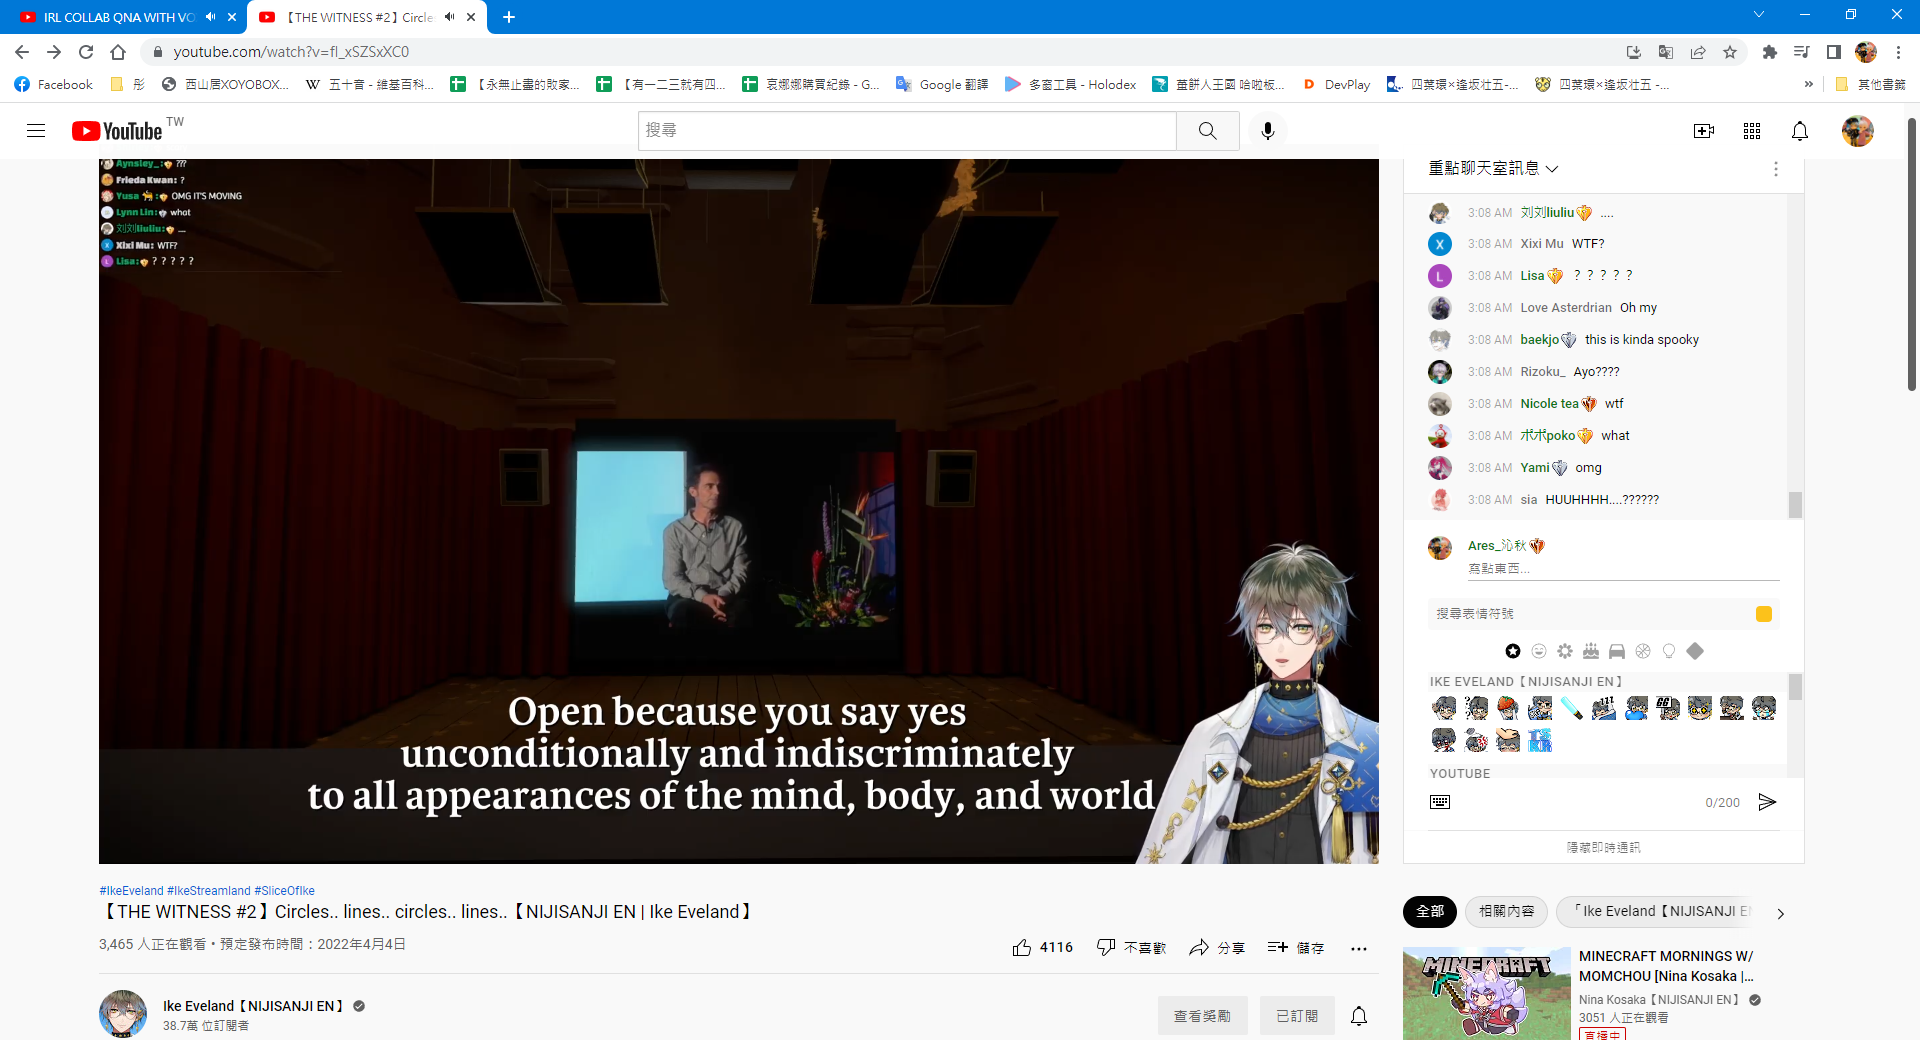
Task: Open Minecraft Mornings recommended video thumbnail
Action: 1487,994
